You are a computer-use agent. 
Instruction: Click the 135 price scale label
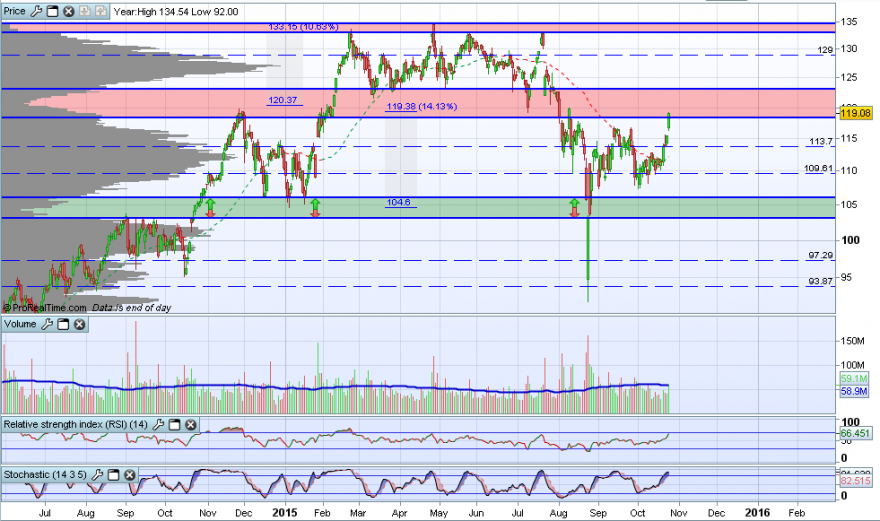849,22
